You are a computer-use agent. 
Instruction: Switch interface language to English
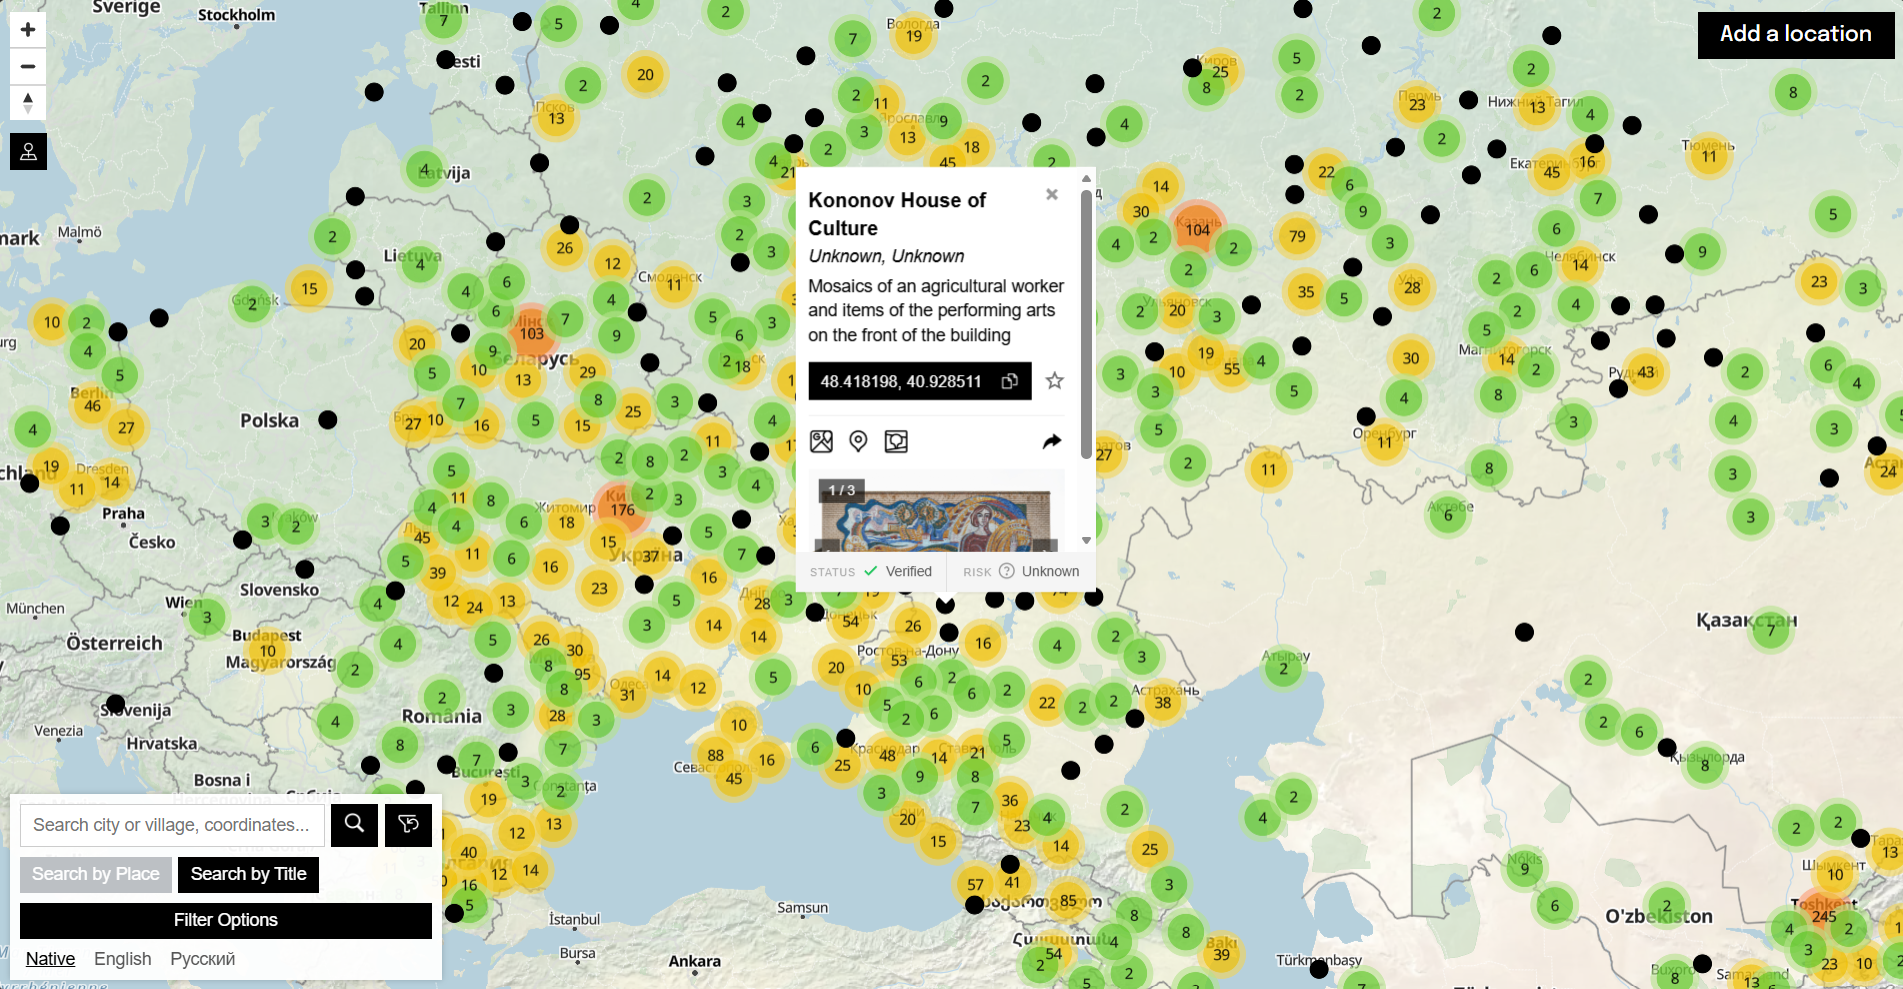122,958
